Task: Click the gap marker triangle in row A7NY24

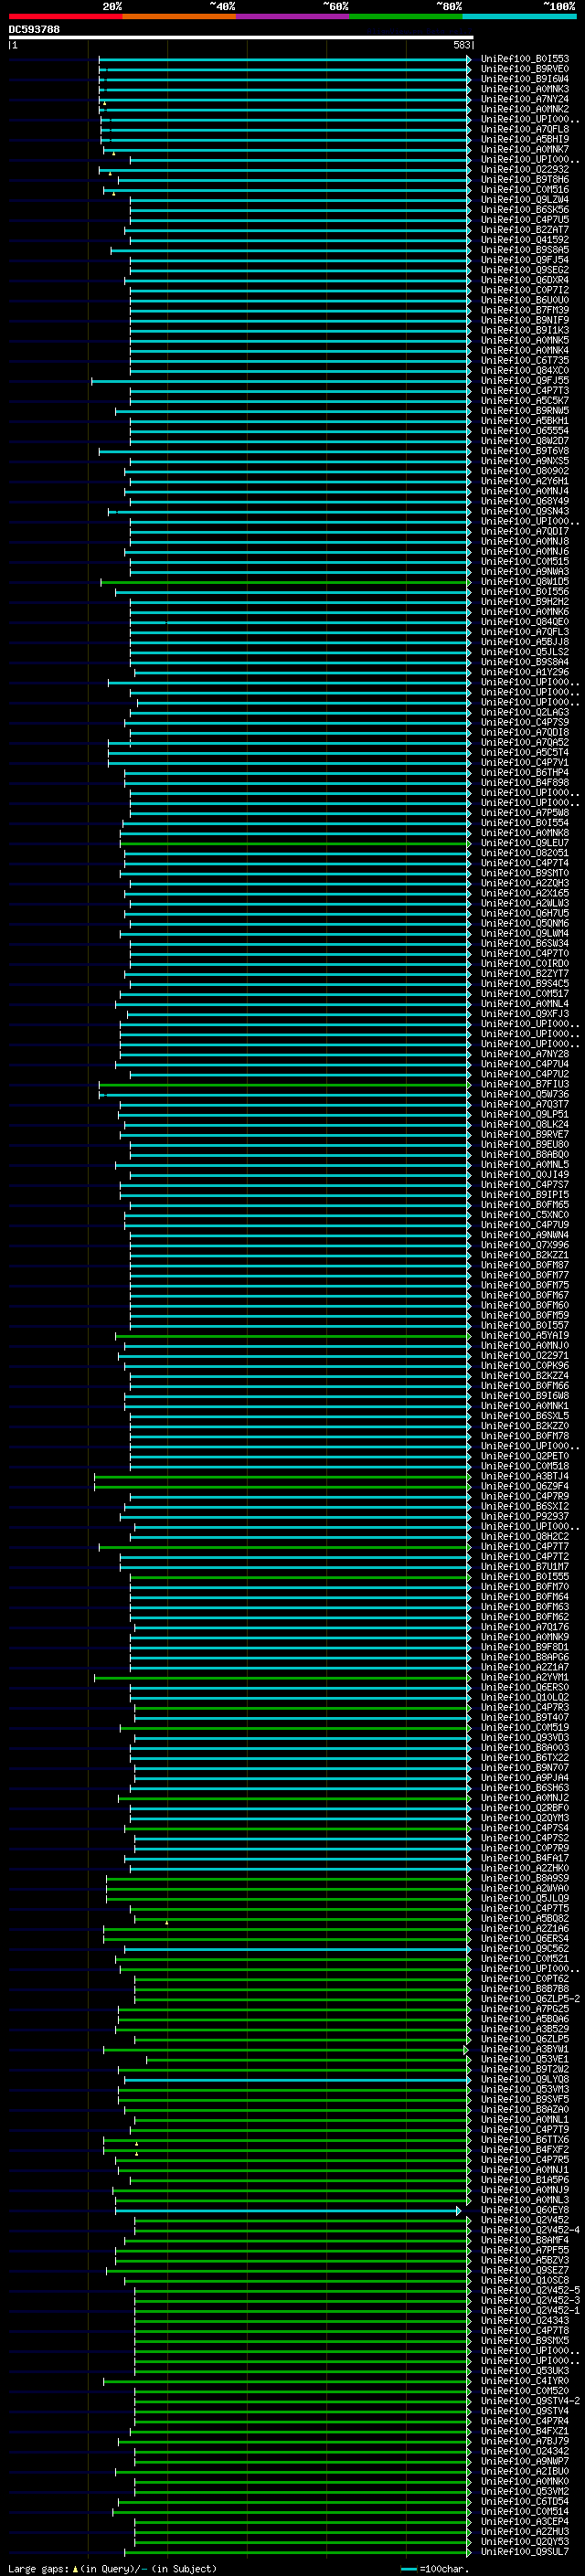Action: click(104, 103)
